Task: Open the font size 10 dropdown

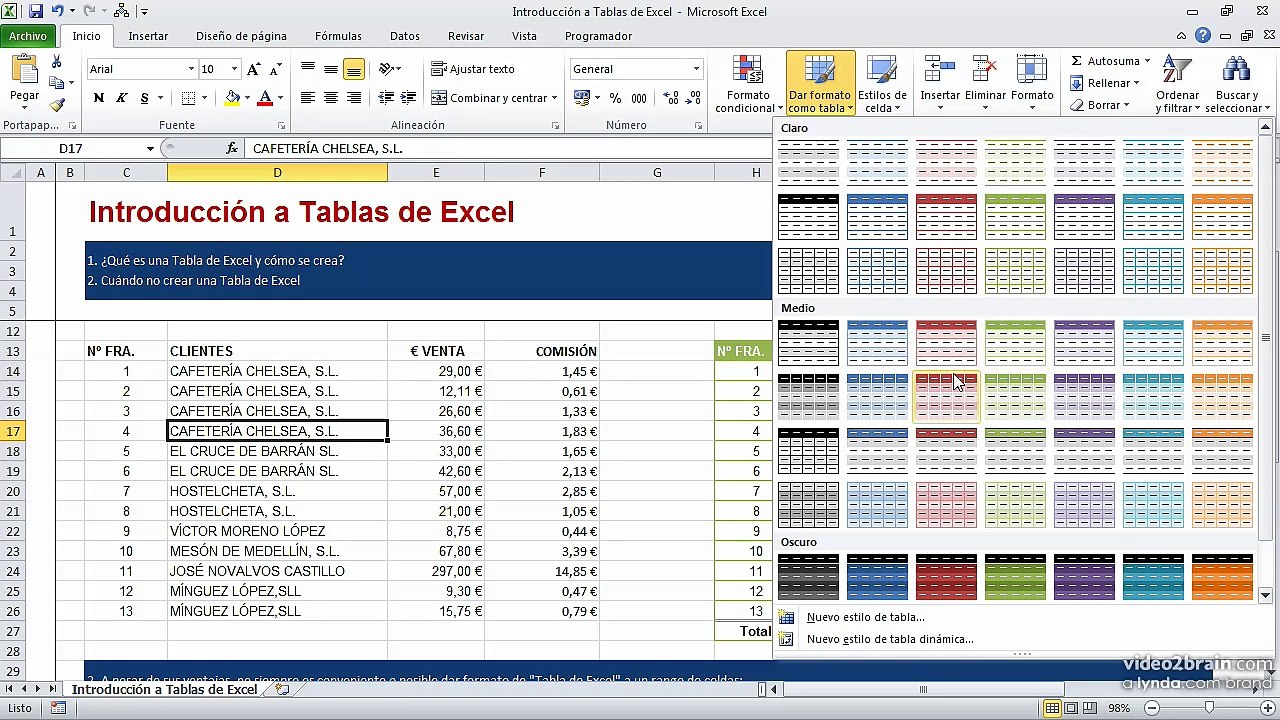Action: (235, 69)
